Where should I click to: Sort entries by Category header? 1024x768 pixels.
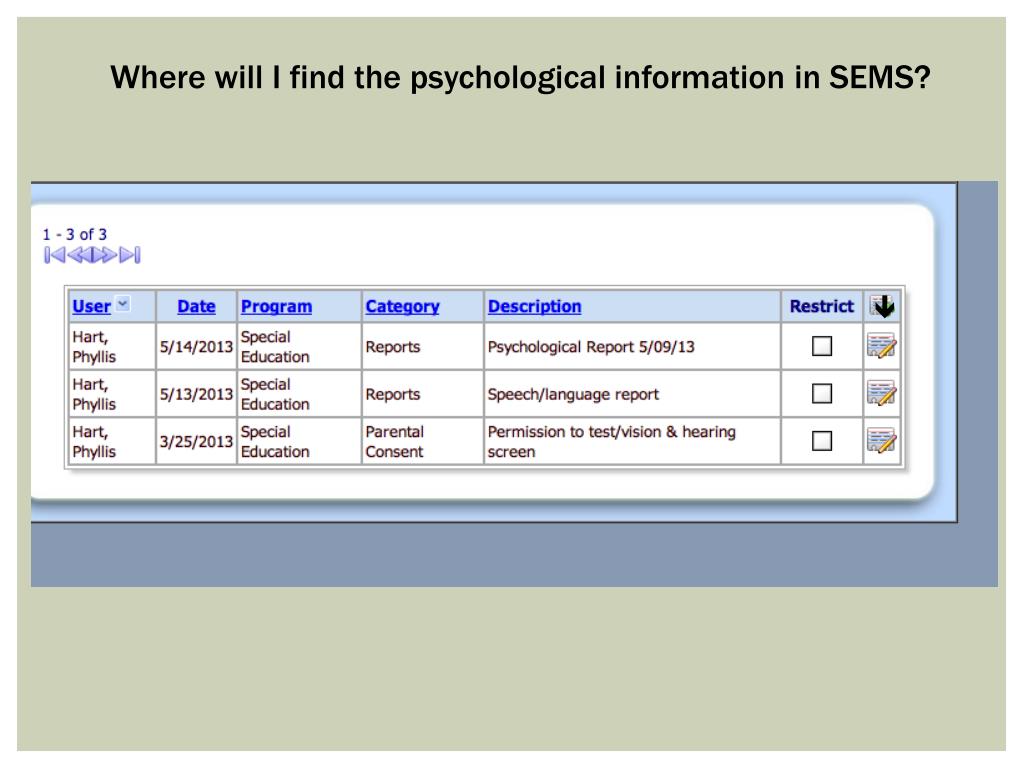(402, 306)
